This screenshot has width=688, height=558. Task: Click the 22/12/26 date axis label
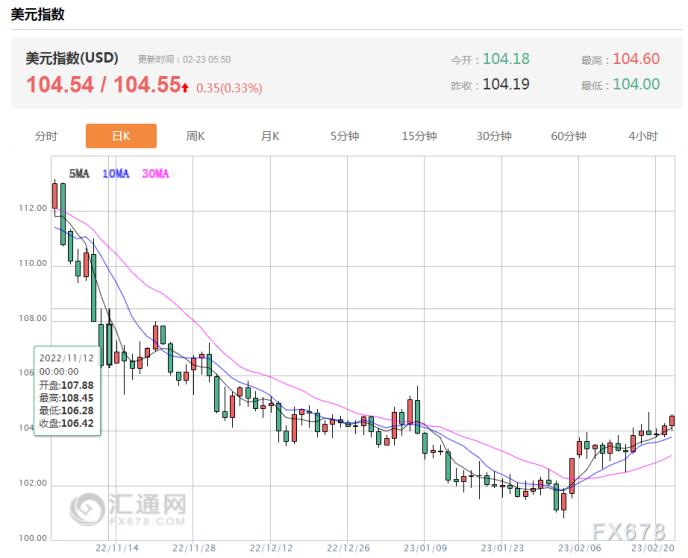pos(348,548)
